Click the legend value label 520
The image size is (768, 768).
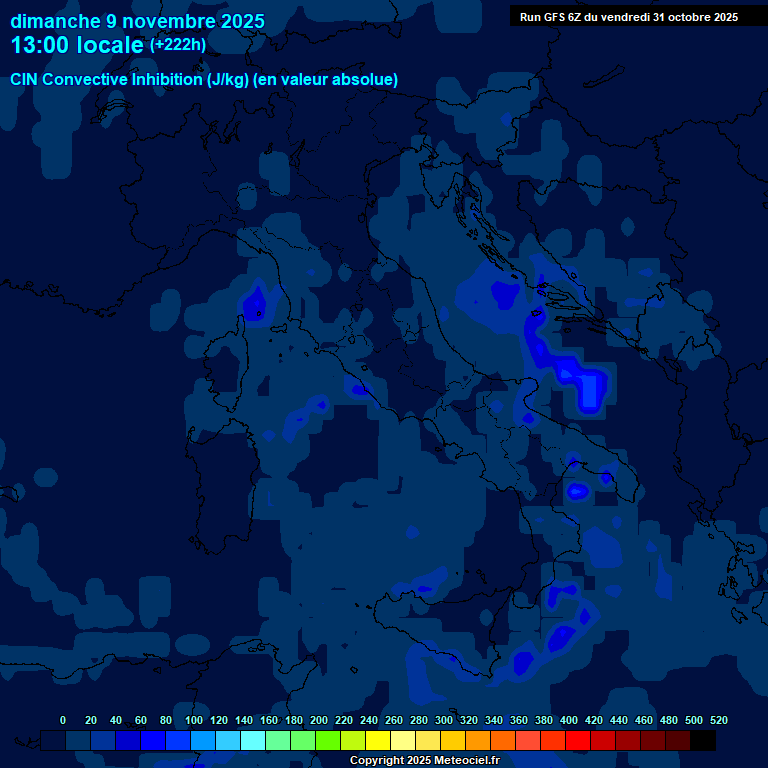click(x=718, y=720)
